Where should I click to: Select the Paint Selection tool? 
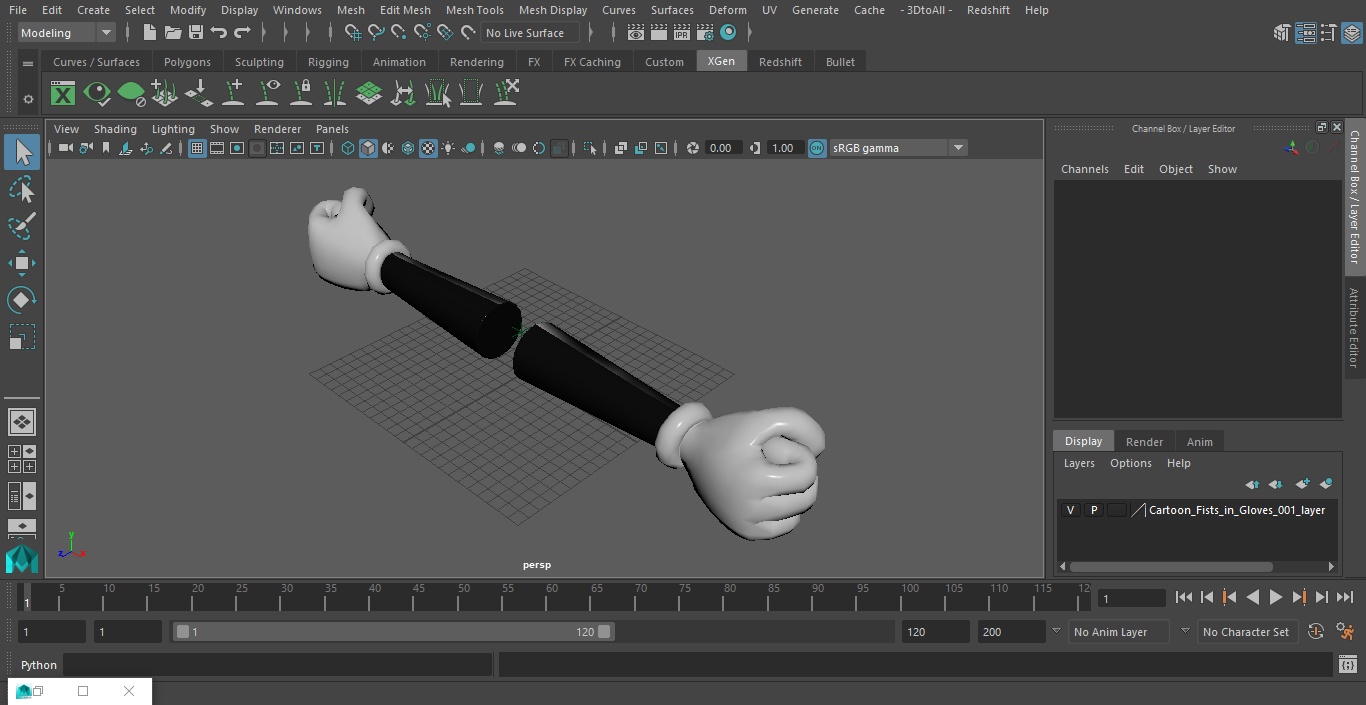pyautogui.click(x=22, y=226)
